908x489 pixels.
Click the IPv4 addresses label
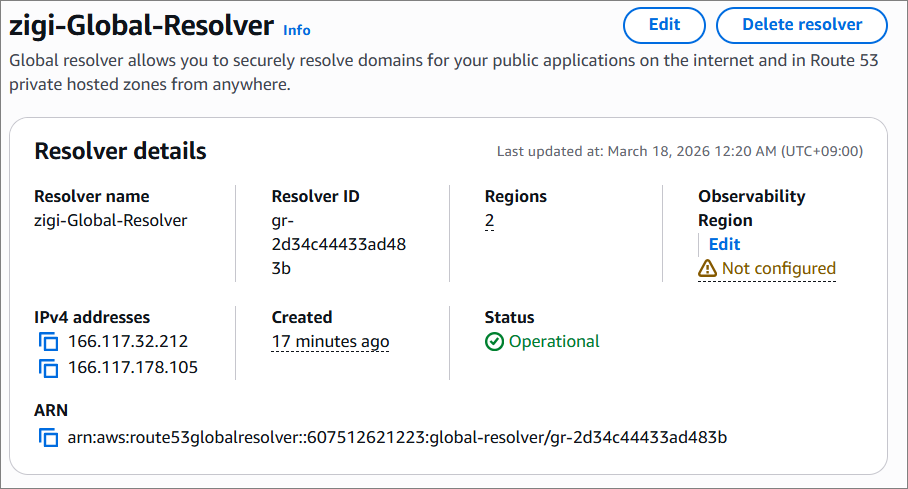[92, 318]
